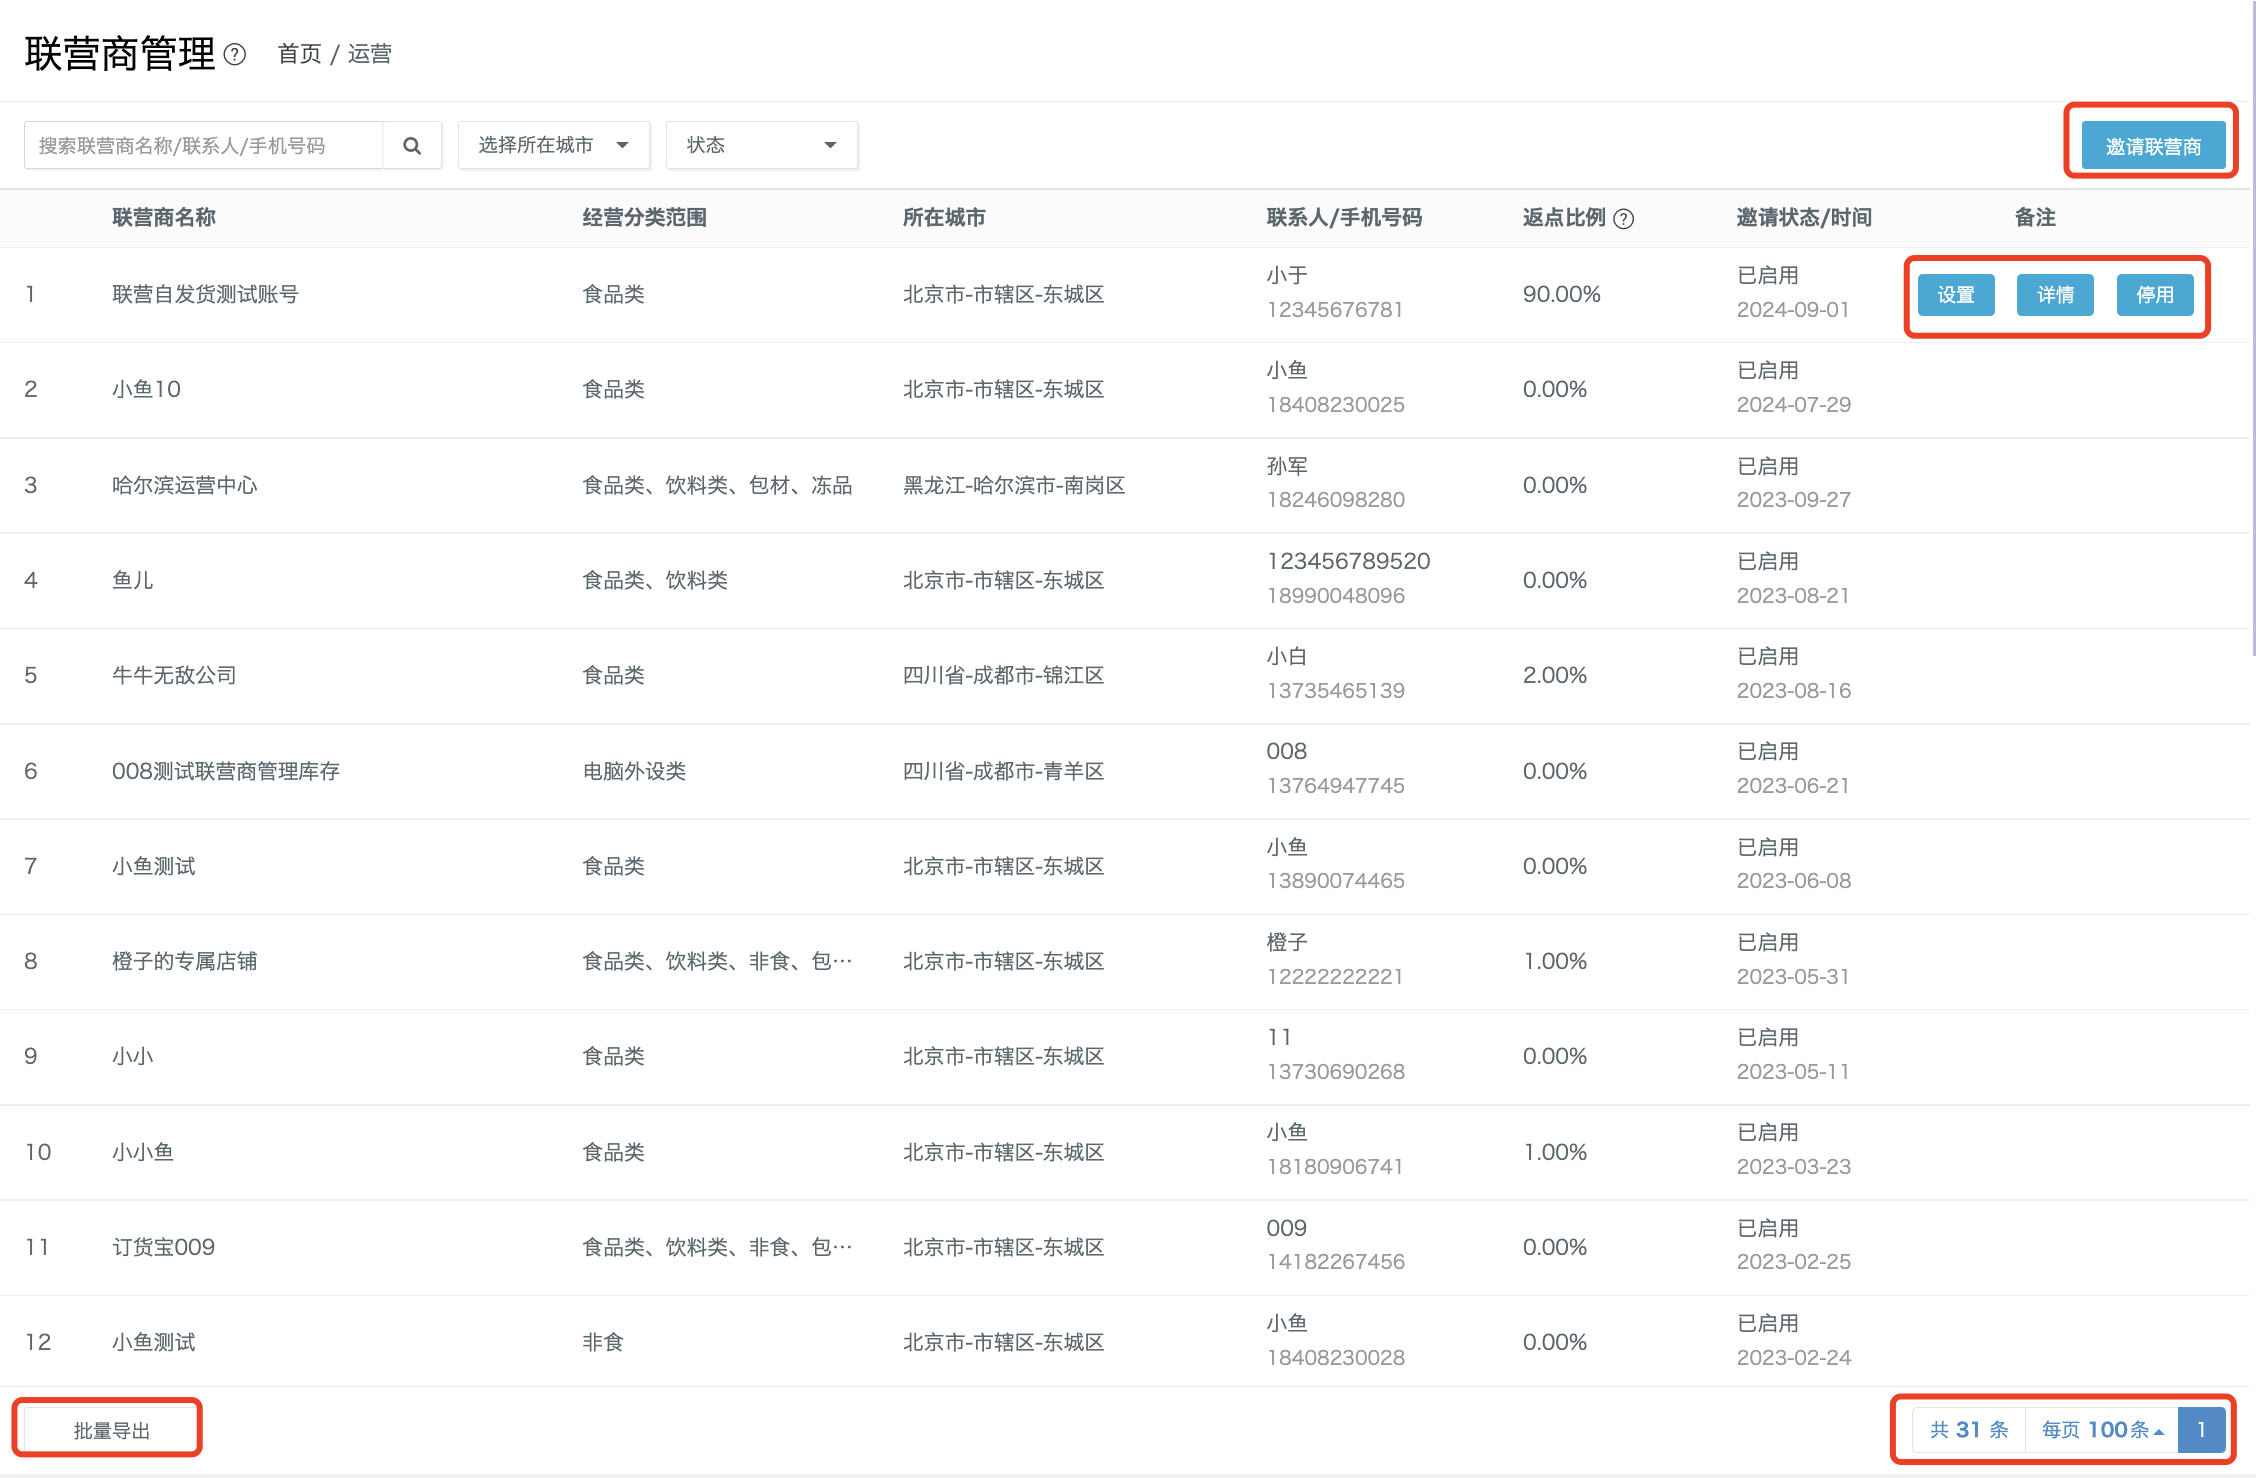Screen dimensions: 2256x1478
Task: Click the search magnifier icon
Action: coord(412,146)
